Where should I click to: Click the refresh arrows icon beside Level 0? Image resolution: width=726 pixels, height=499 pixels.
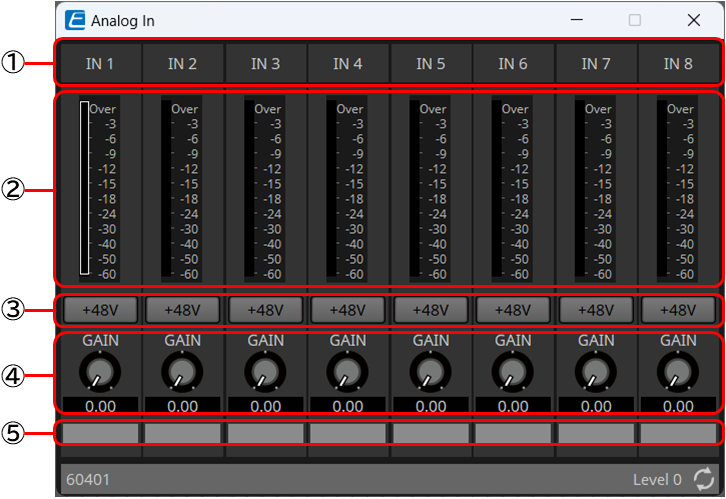703,479
